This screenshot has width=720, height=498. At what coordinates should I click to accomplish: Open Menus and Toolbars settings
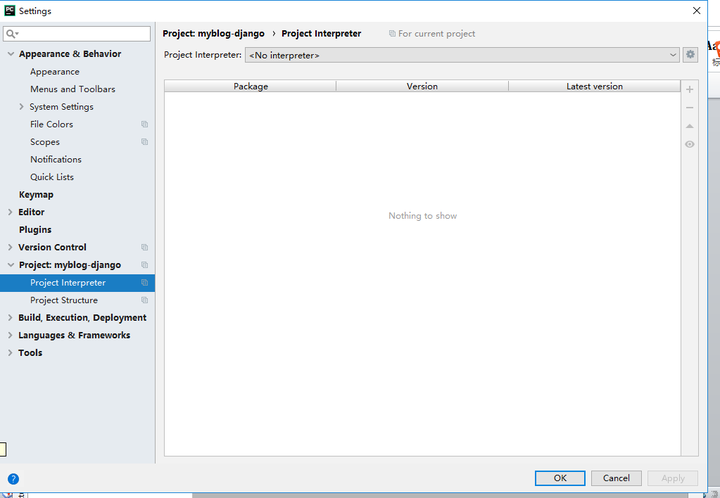[73, 89]
